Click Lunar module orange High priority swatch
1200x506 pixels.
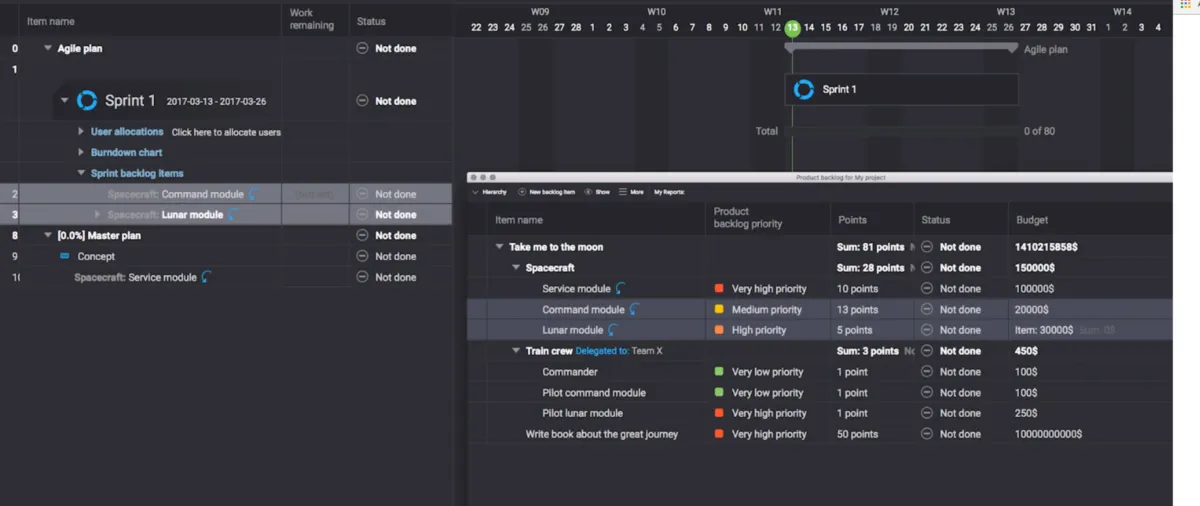click(719, 330)
